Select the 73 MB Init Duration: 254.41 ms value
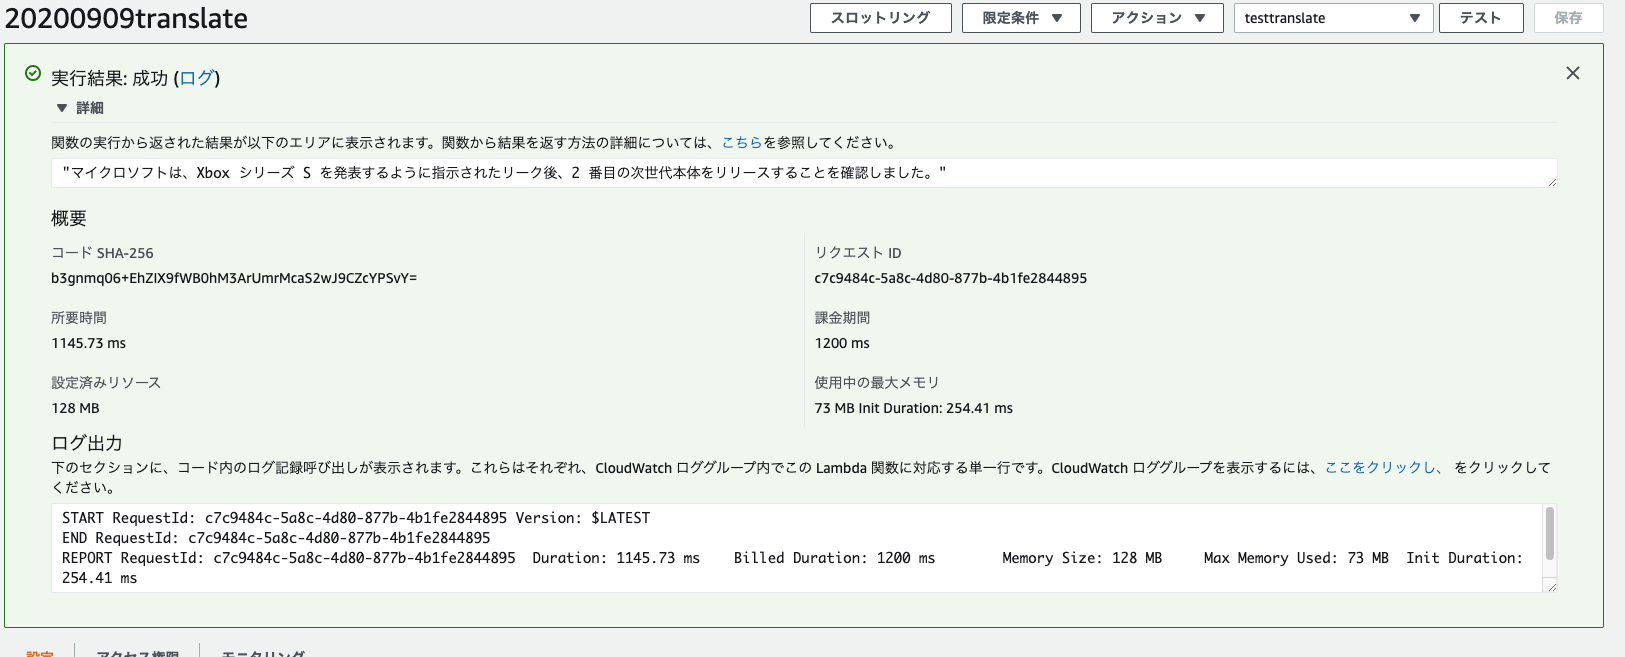 (x=914, y=408)
